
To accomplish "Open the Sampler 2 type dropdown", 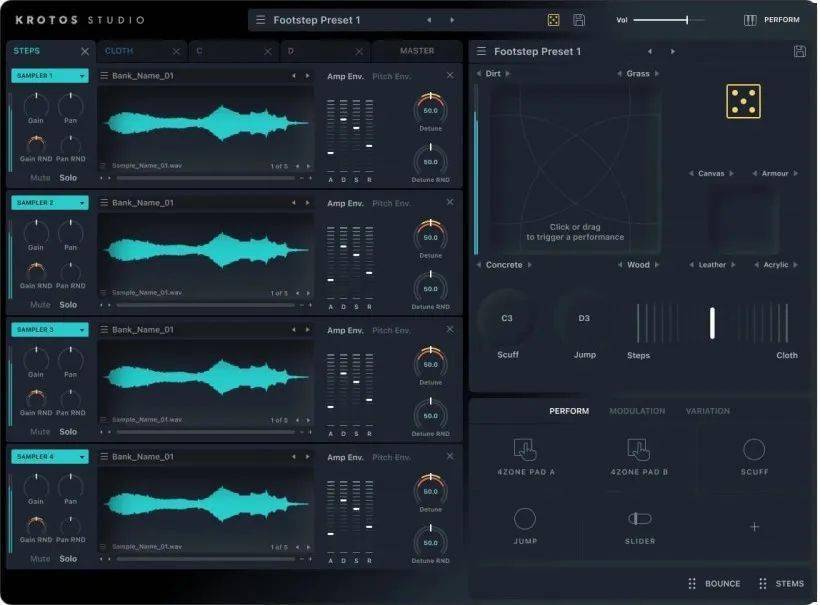I will pyautogui.click(x=50, y=203).
